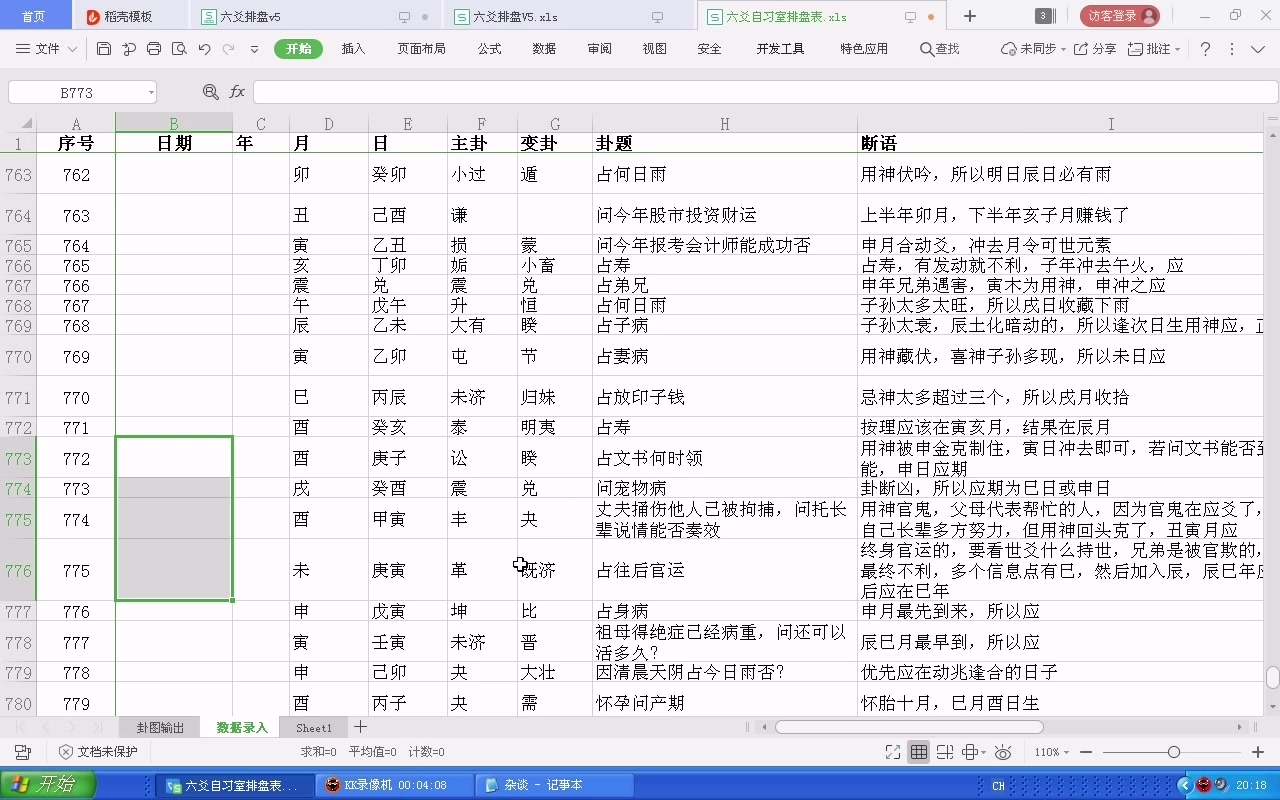Viewport: 1280px width, 800px height.
Task: Switch to normal grid view icon
Action: (919, 752)
